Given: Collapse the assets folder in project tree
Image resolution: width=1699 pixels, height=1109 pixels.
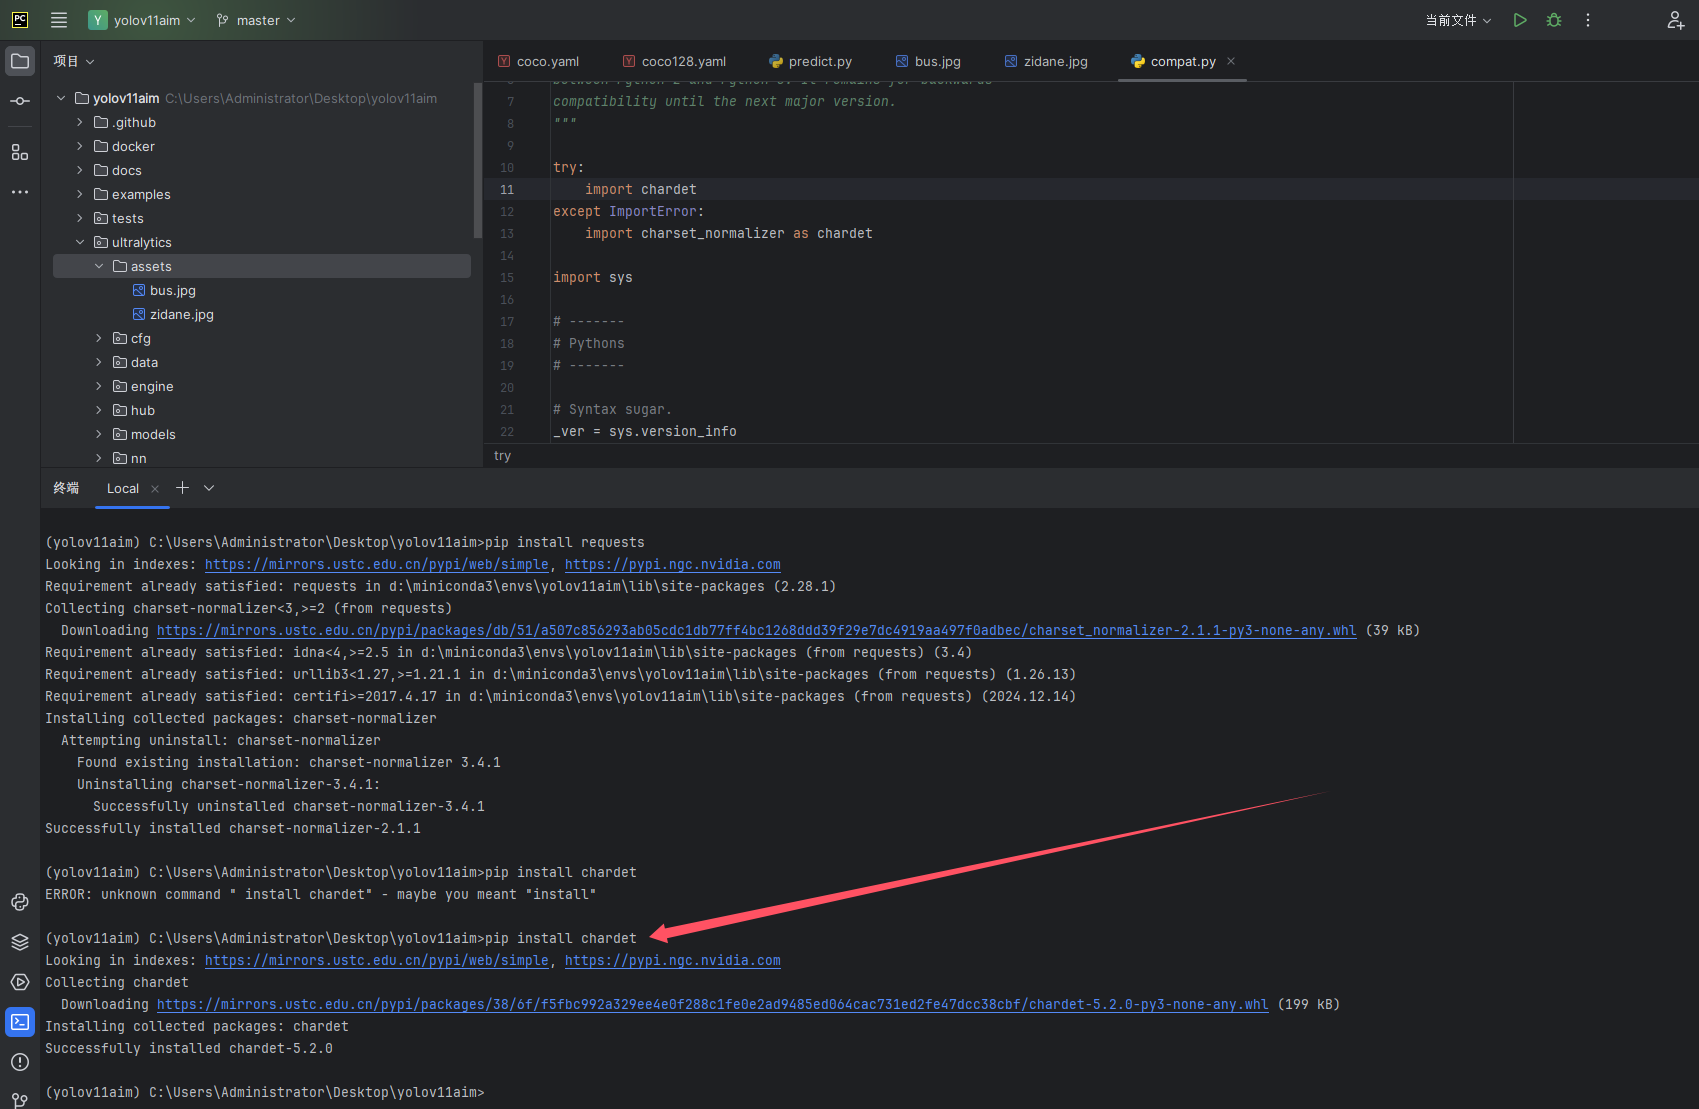Looking at the screenshot, I should click(98, 266).
